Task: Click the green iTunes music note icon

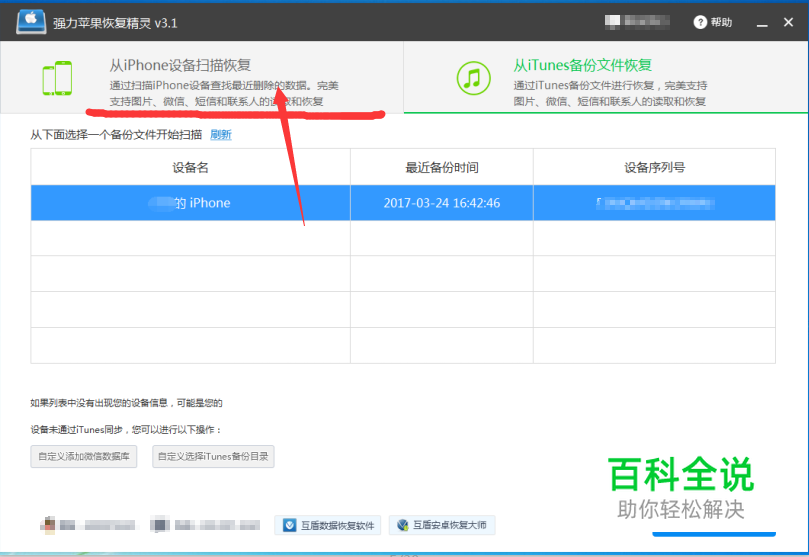Action: 473,78
